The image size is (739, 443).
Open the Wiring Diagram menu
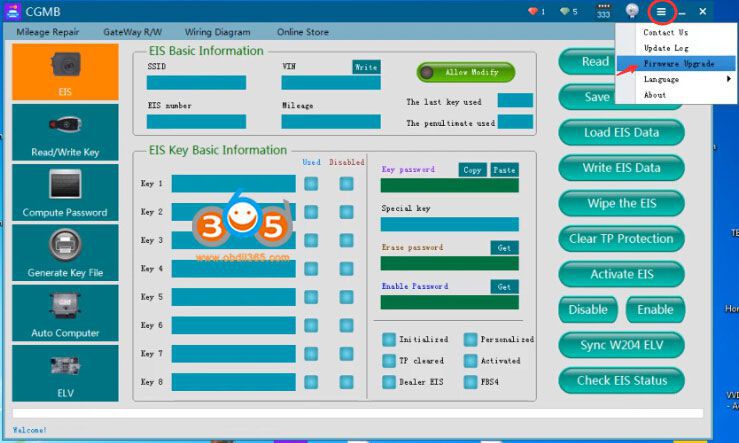pos(220,32)
